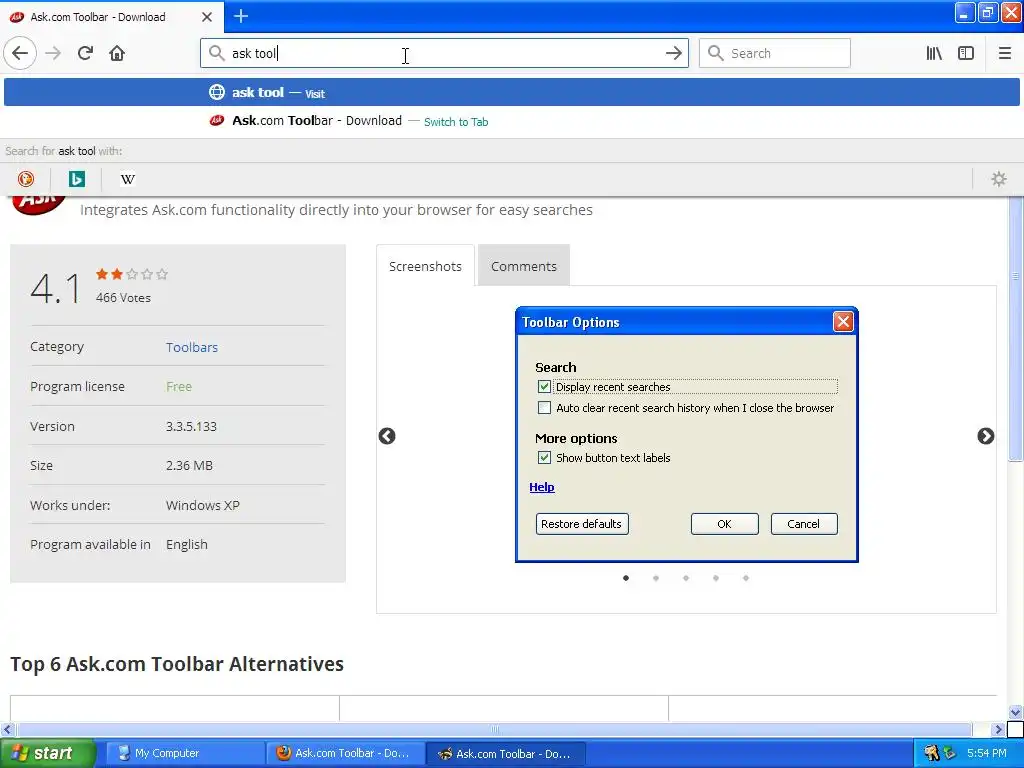This screenshot has height=768, width=1024.
Task: Open the hamburger application menu
Action: (1004, 53)
